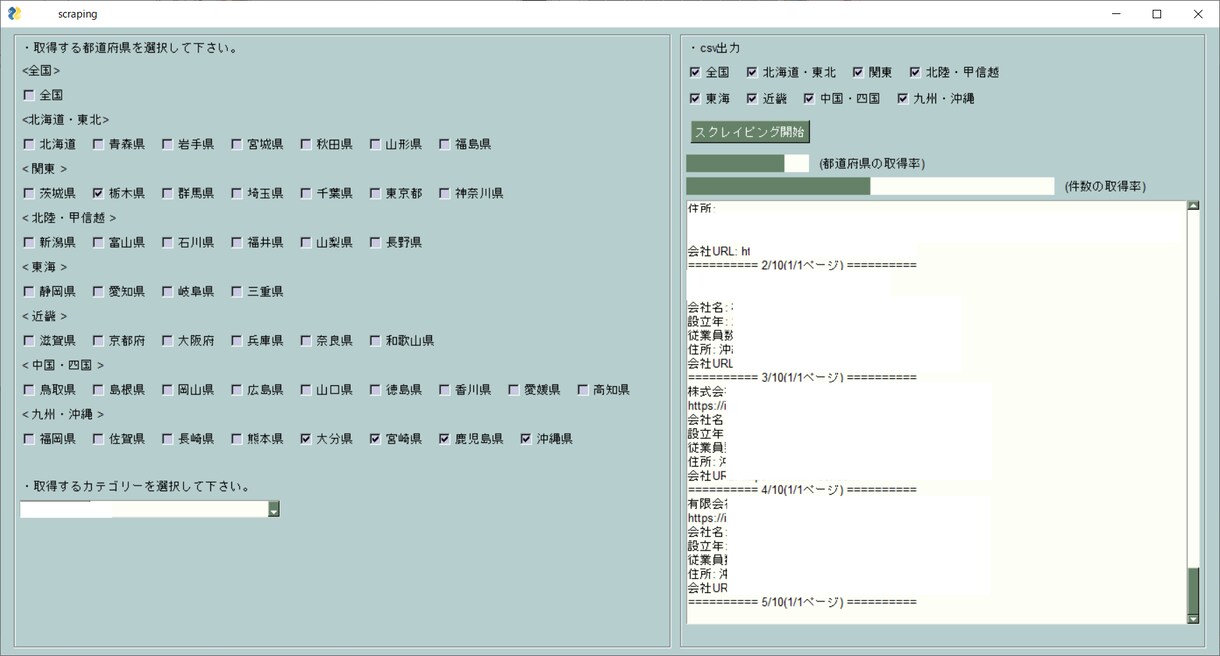Start scraping with スクレイピング開始 button
This screenshot has height=656, width=1220.
[750, 132]
